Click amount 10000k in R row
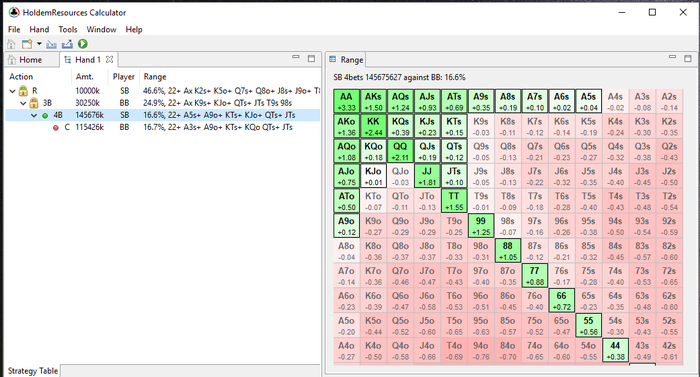This screenshot has width=700, height=377. (x=88, y=91)
